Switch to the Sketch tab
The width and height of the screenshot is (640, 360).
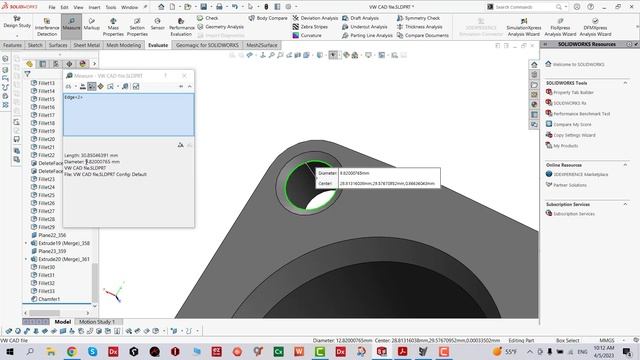(35, 45)
